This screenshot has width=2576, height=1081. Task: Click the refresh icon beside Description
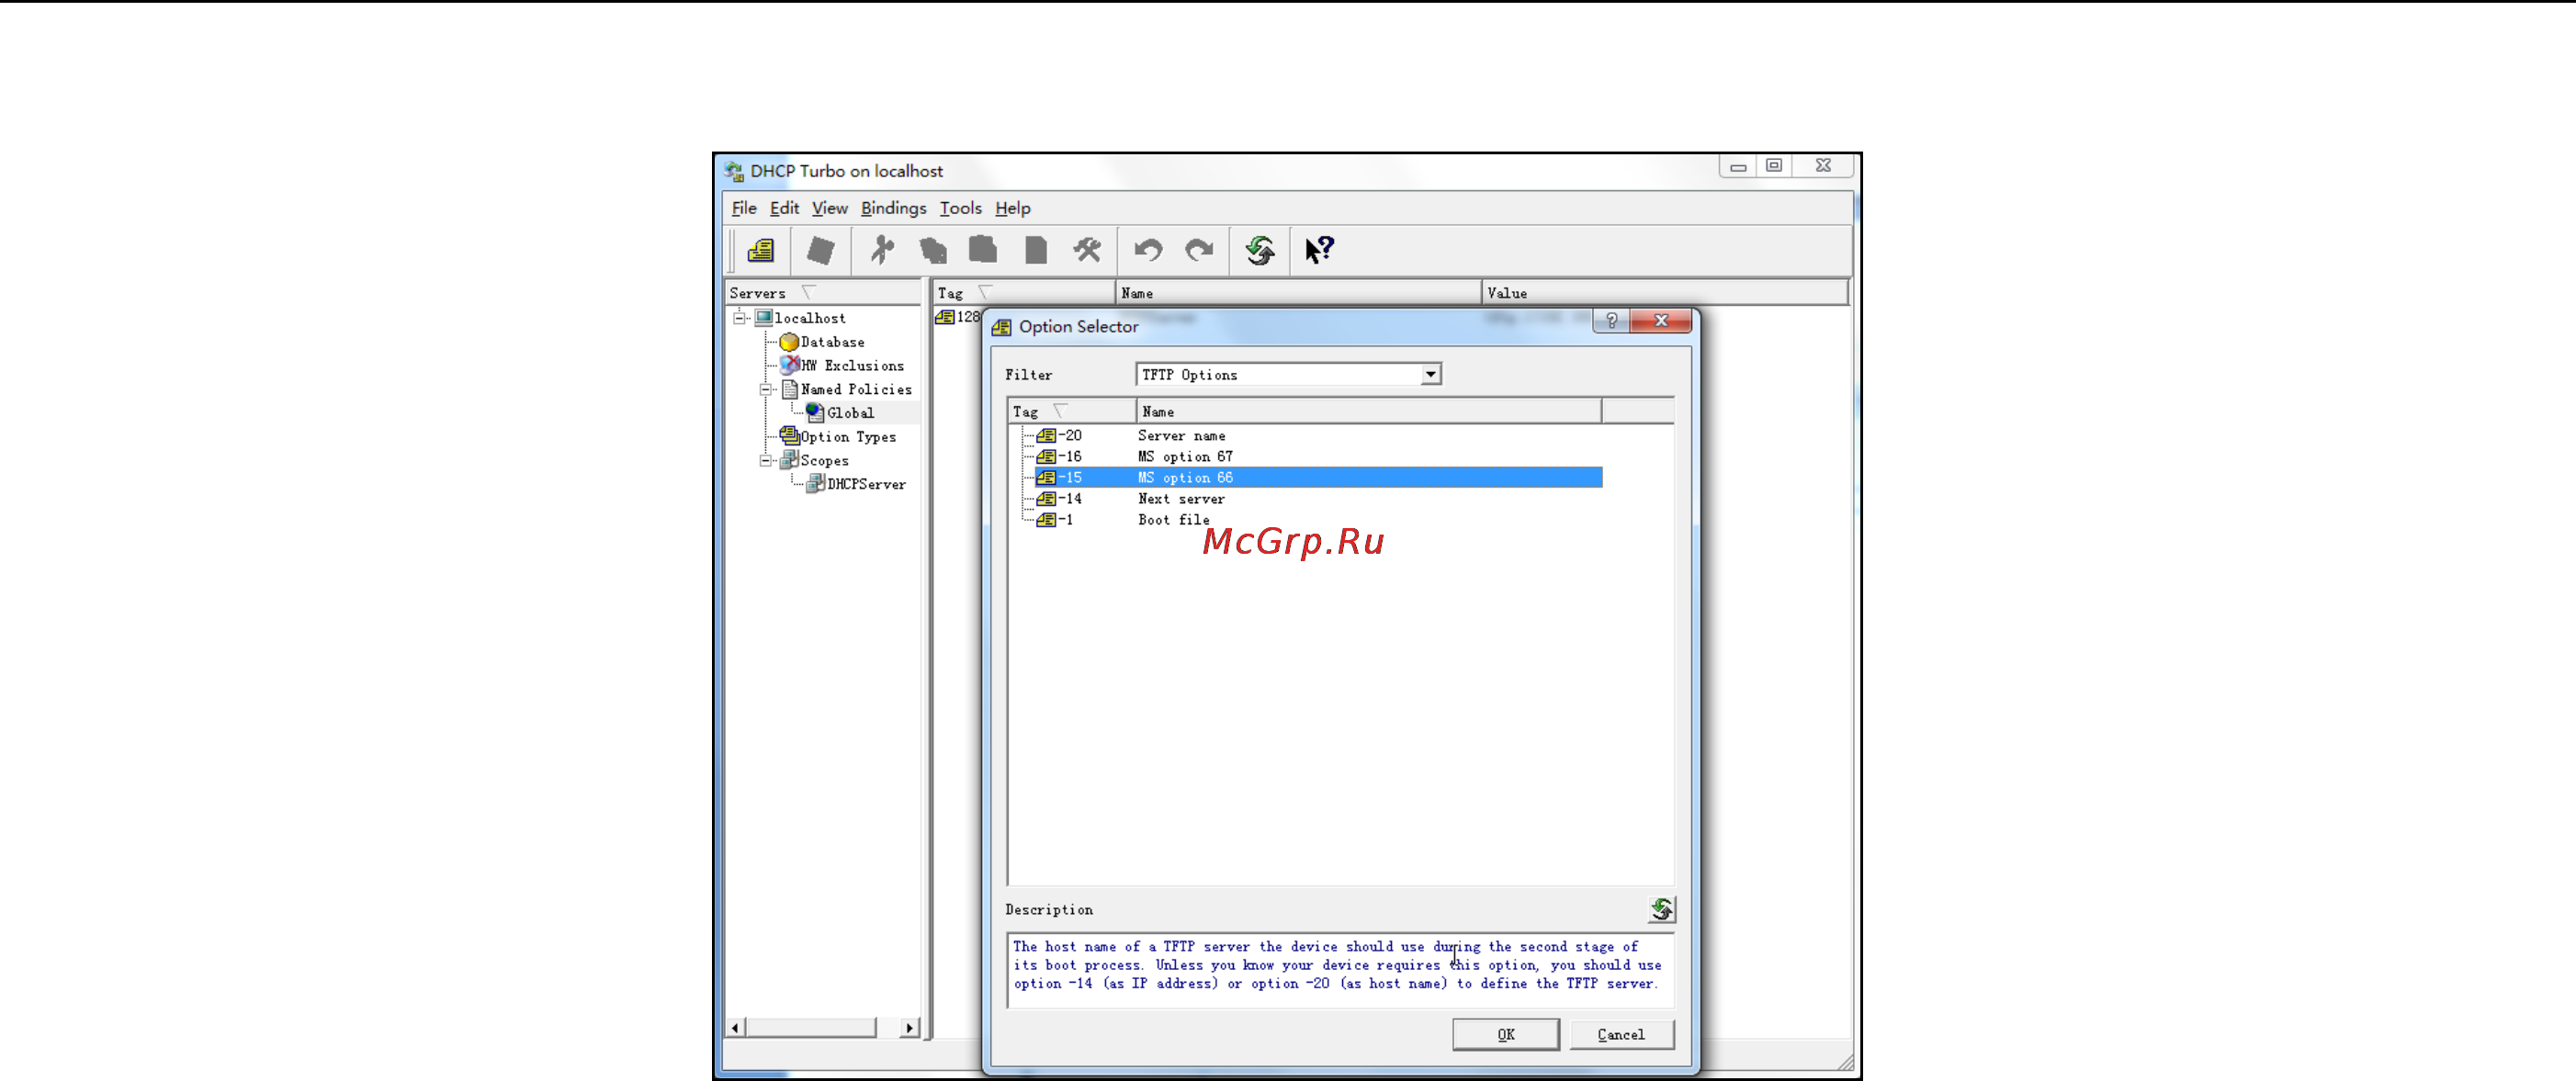pyautogui.click(x=1661, y=909)
